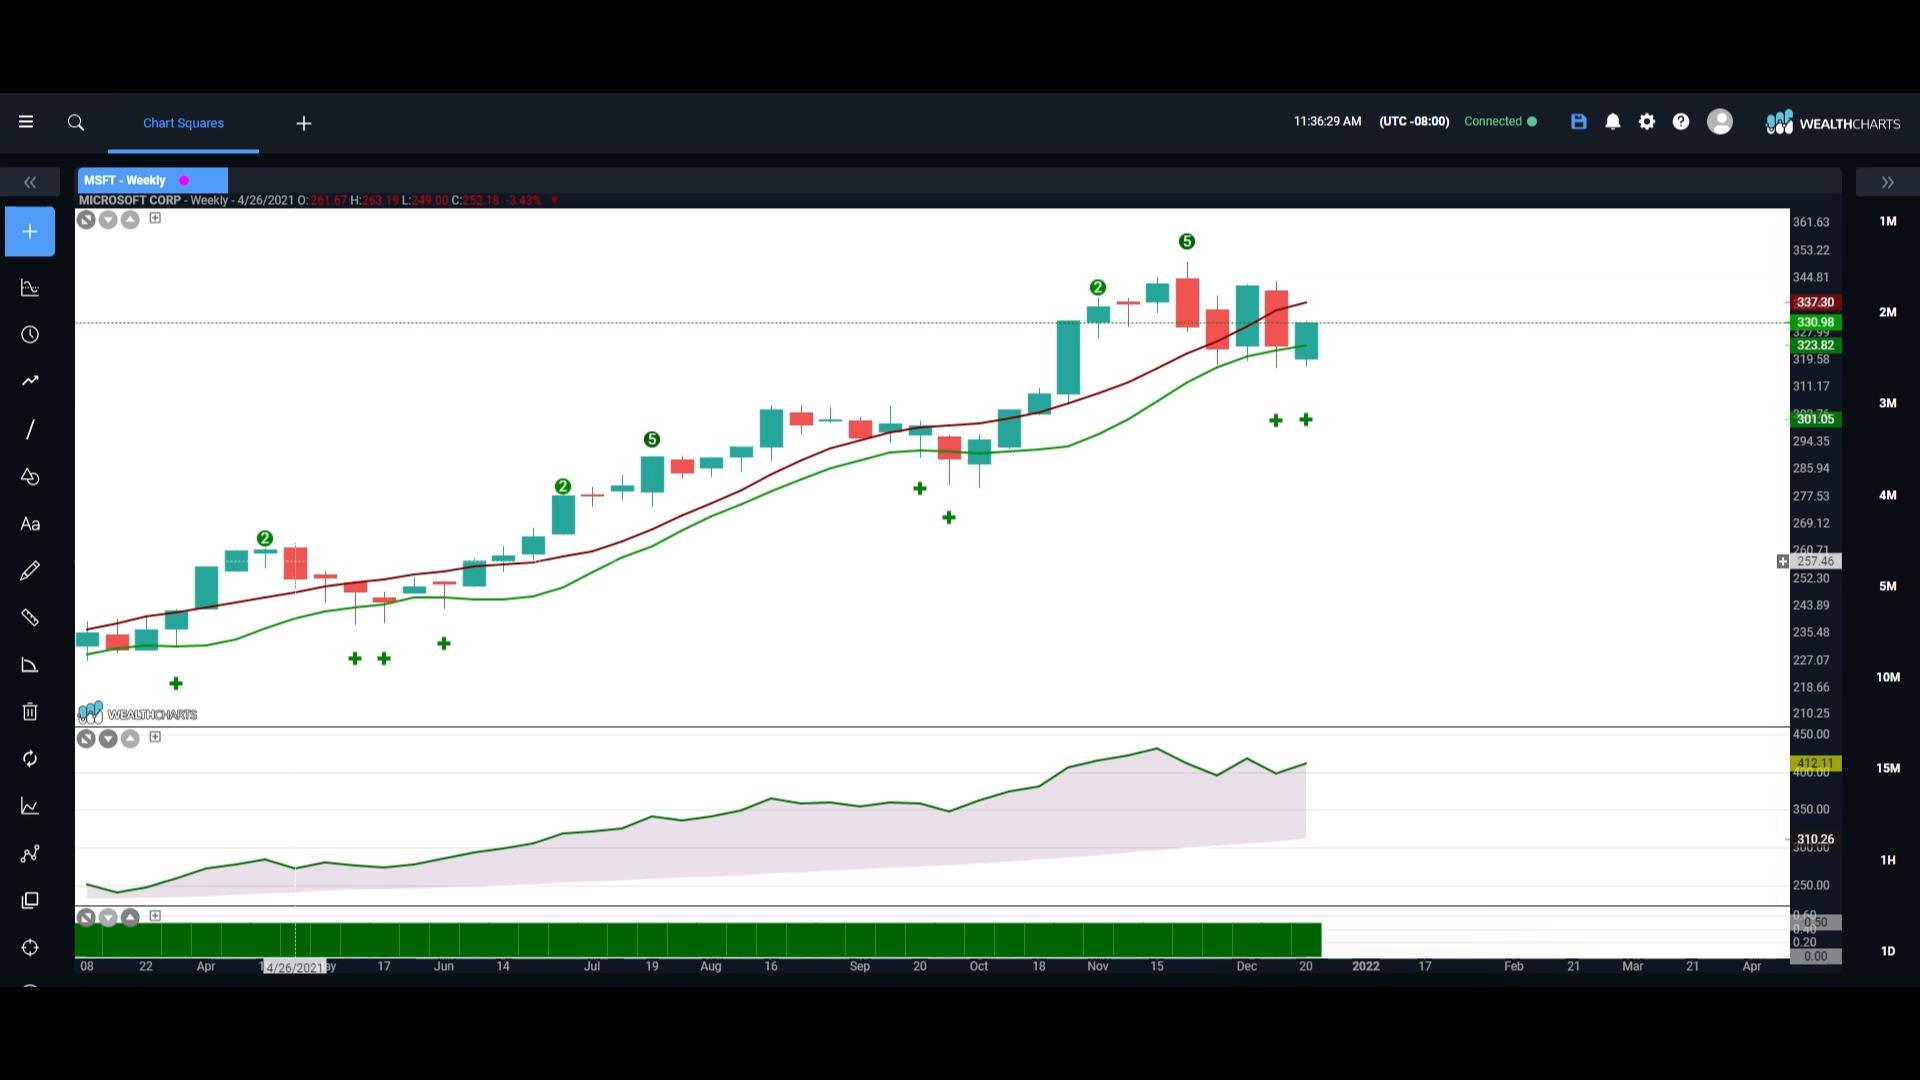Image resolution: width=1920 pixels, height=1080 pixels.
Task: Click the blue add-chart plus button
Action: click(30, 232)
